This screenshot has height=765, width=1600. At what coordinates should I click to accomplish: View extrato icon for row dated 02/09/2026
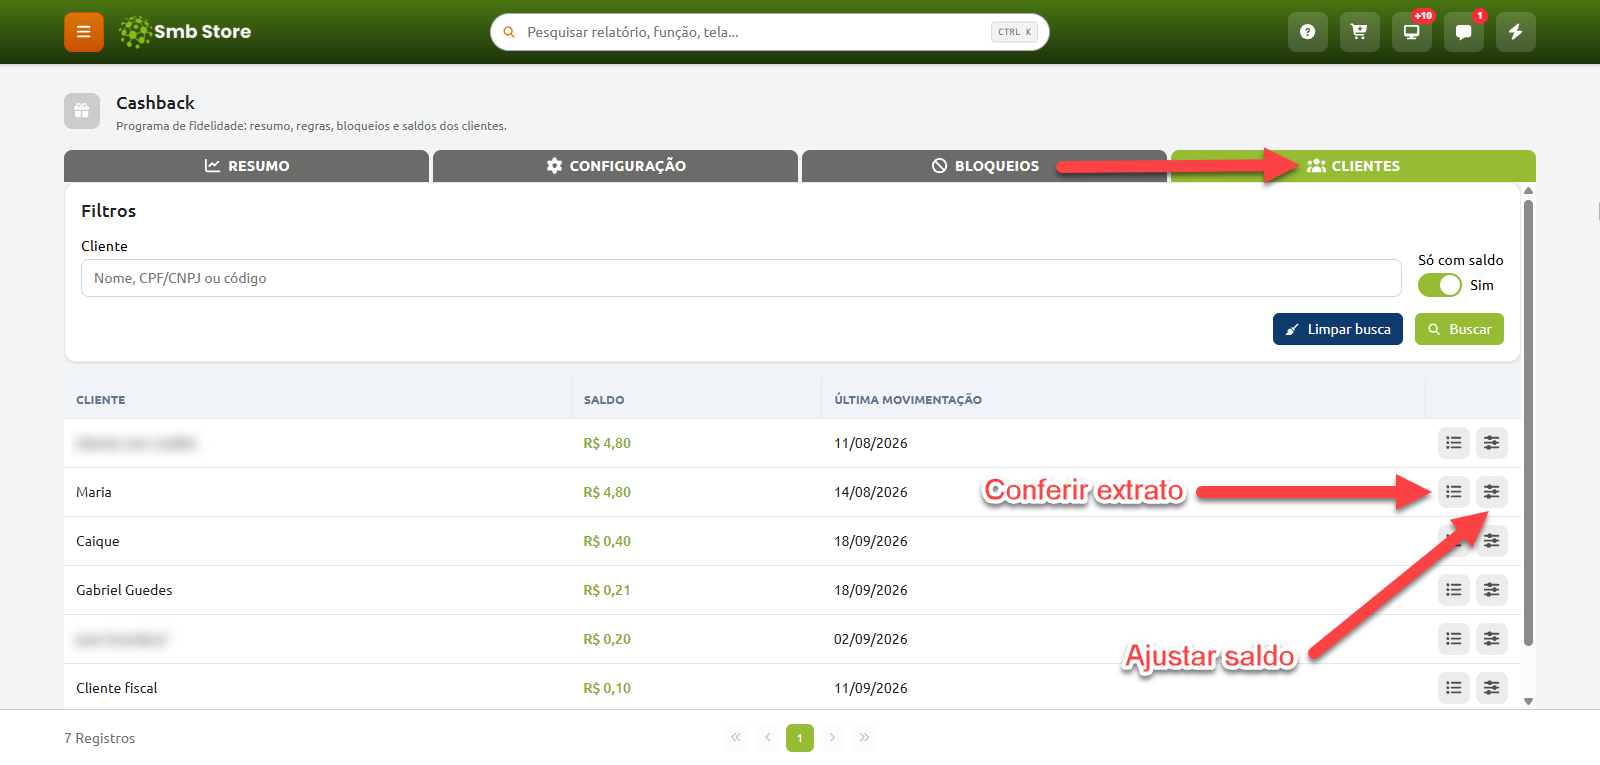pyautogui.click(x=1454, y=639)
